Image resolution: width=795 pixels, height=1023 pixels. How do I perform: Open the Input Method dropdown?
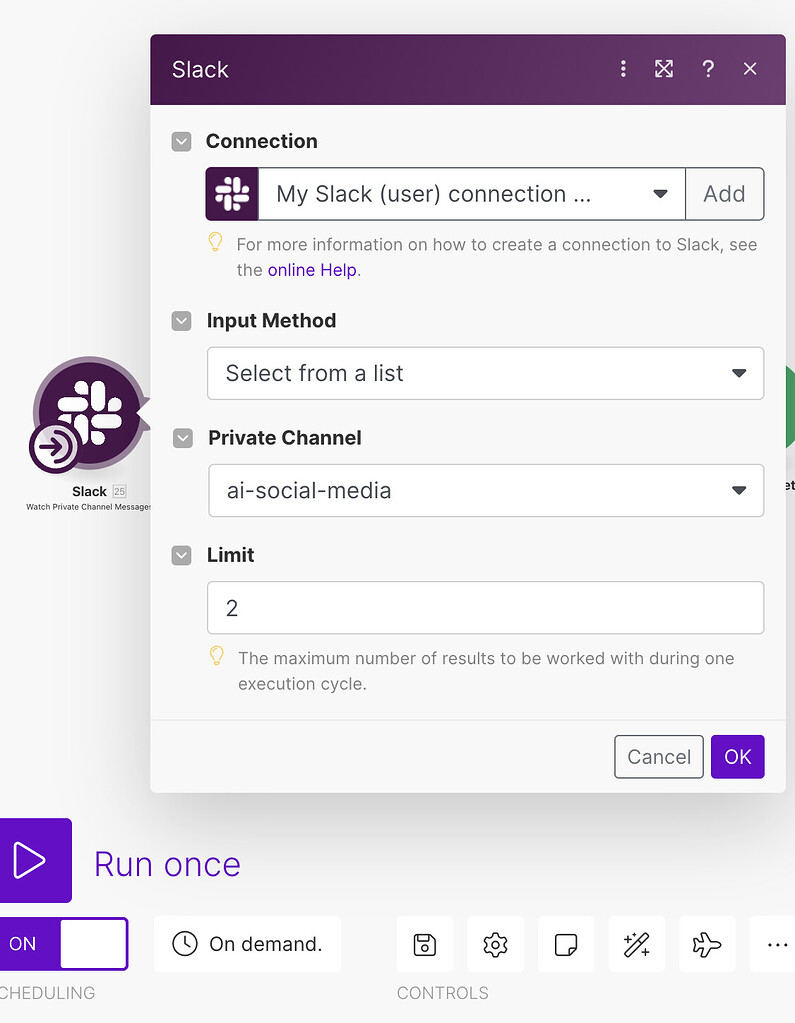coord(739,372)
